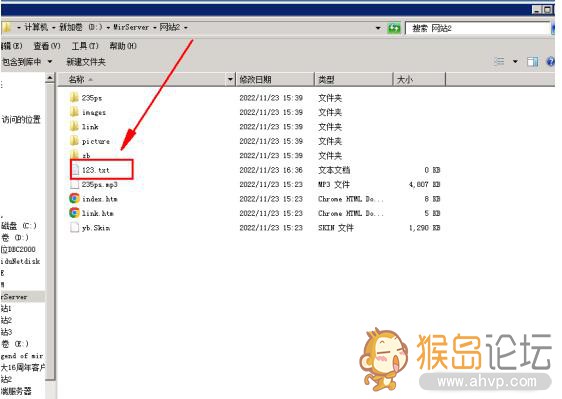Click the 搜索 网站2 search field
The width and height of the screenshot is (562, 399).
click(478, 28)
